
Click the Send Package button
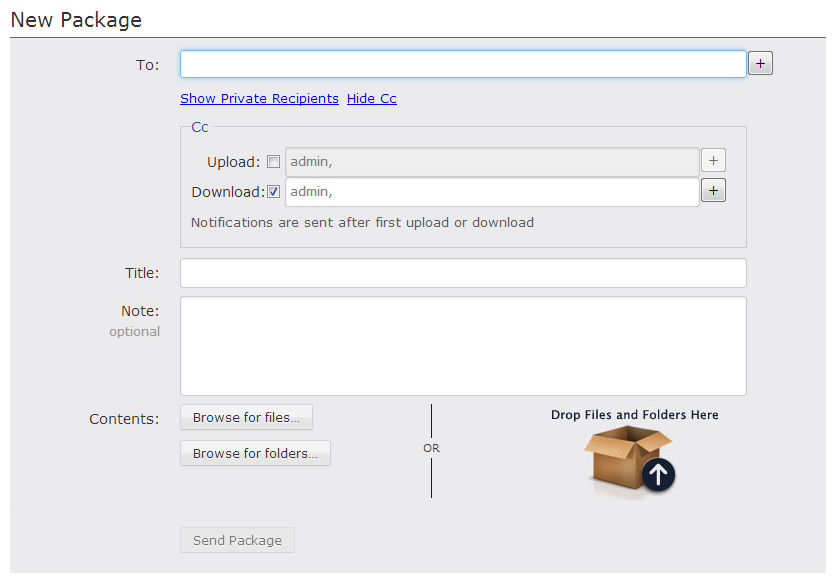tap(237, 540)
